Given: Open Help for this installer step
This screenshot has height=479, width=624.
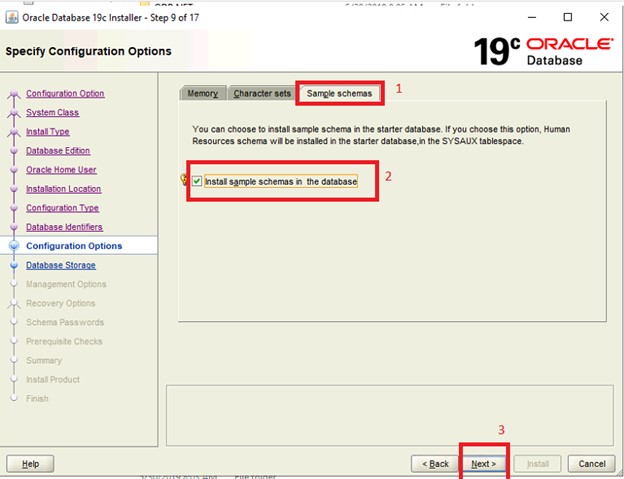Looking at the screenshot, I should pos(30,464).
